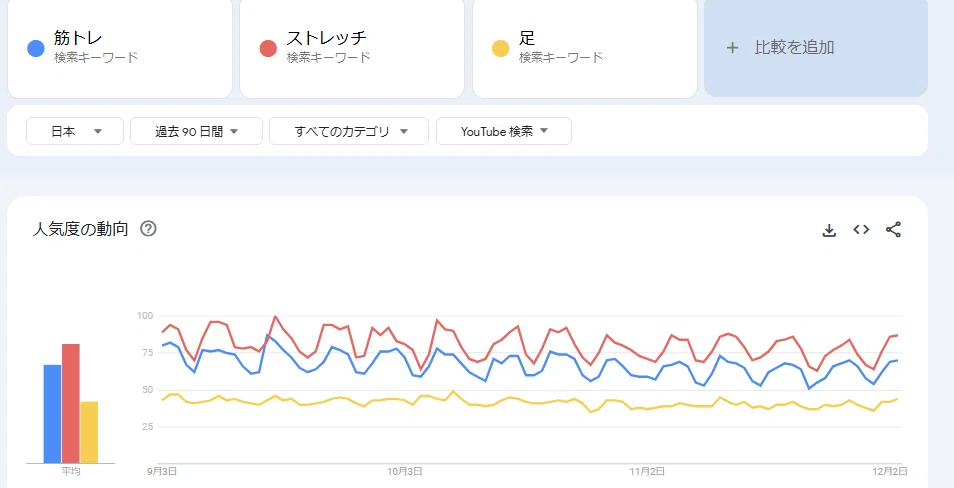Image resolution: width=954 pixels, height=488 pixels.
Task: Add a comparison via 比較を追加
Action: [x=816, y=47]
